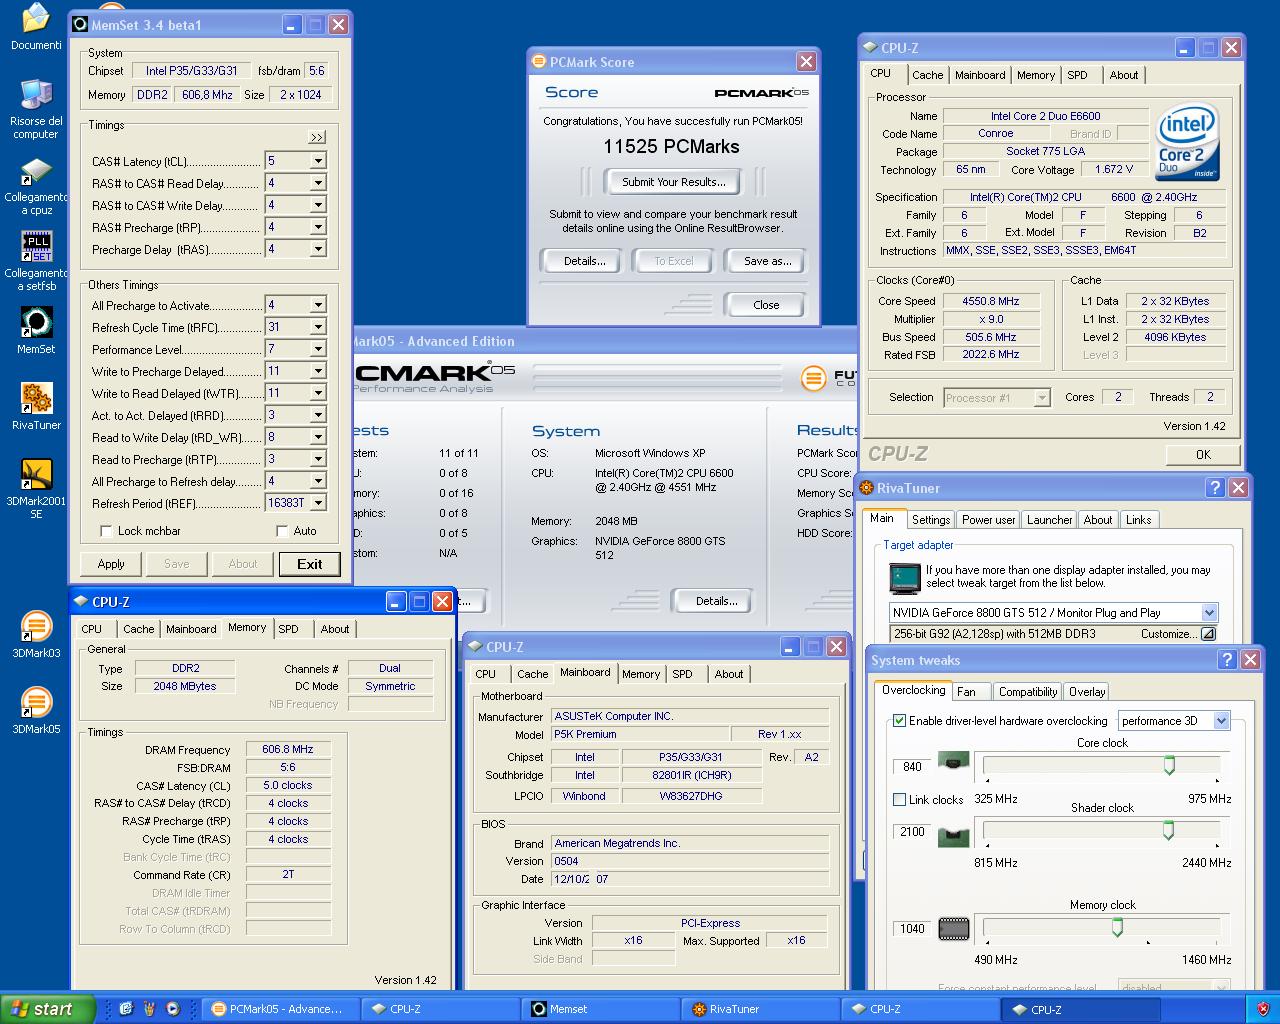Switch to the Memset taskbar button
The height and width of the screenshot is (1024, 1280).
pos(602,1009)
